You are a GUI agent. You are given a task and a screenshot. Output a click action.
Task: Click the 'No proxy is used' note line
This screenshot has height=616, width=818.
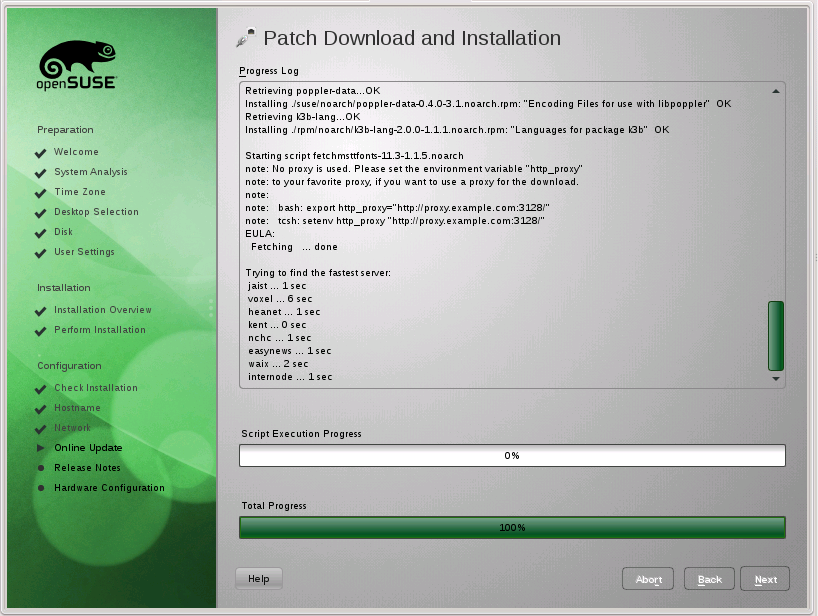(414, 169)
